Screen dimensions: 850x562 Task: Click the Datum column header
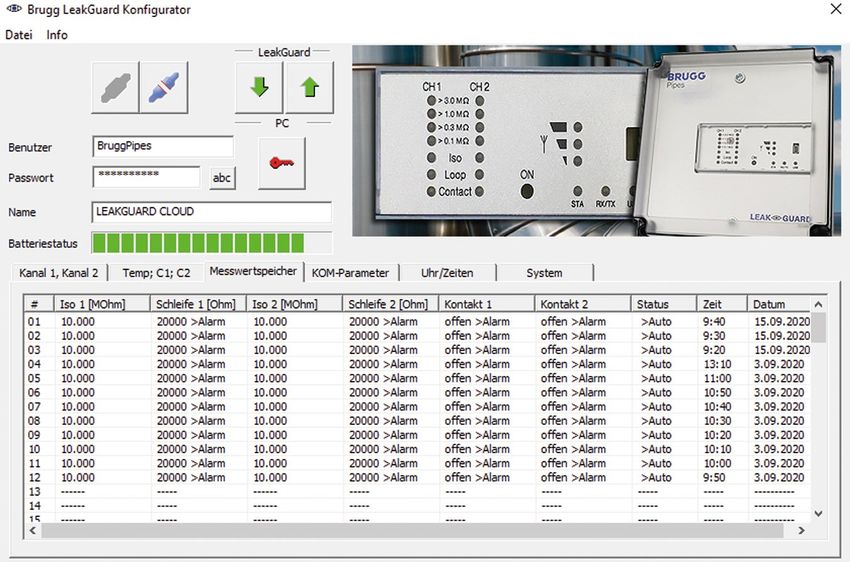(778, 305)
